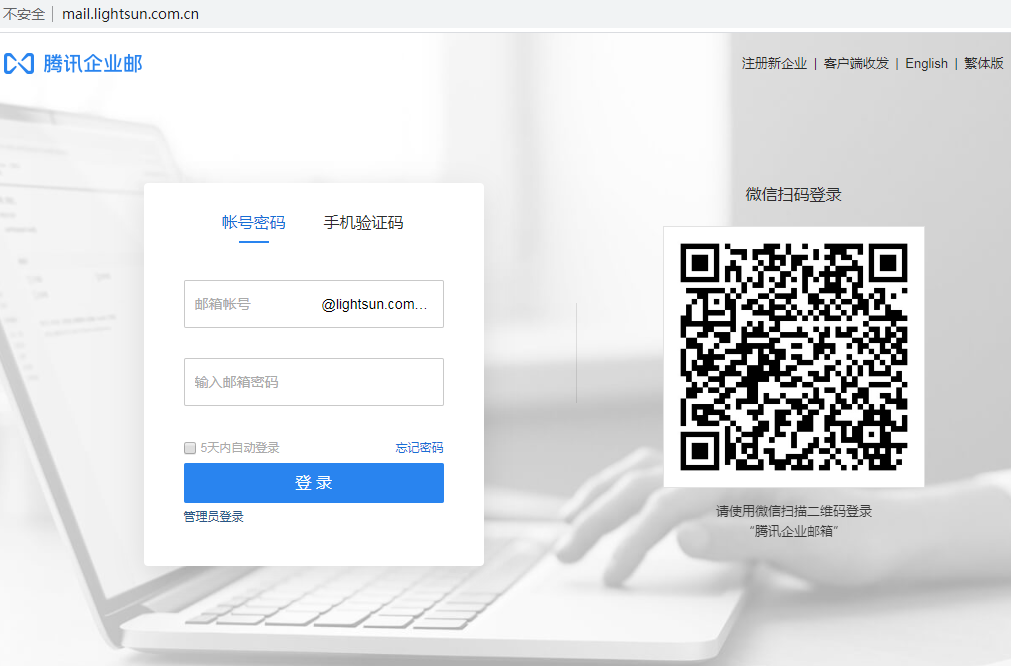Focus the 输入邮箱密码 password field

click(313, 382)
